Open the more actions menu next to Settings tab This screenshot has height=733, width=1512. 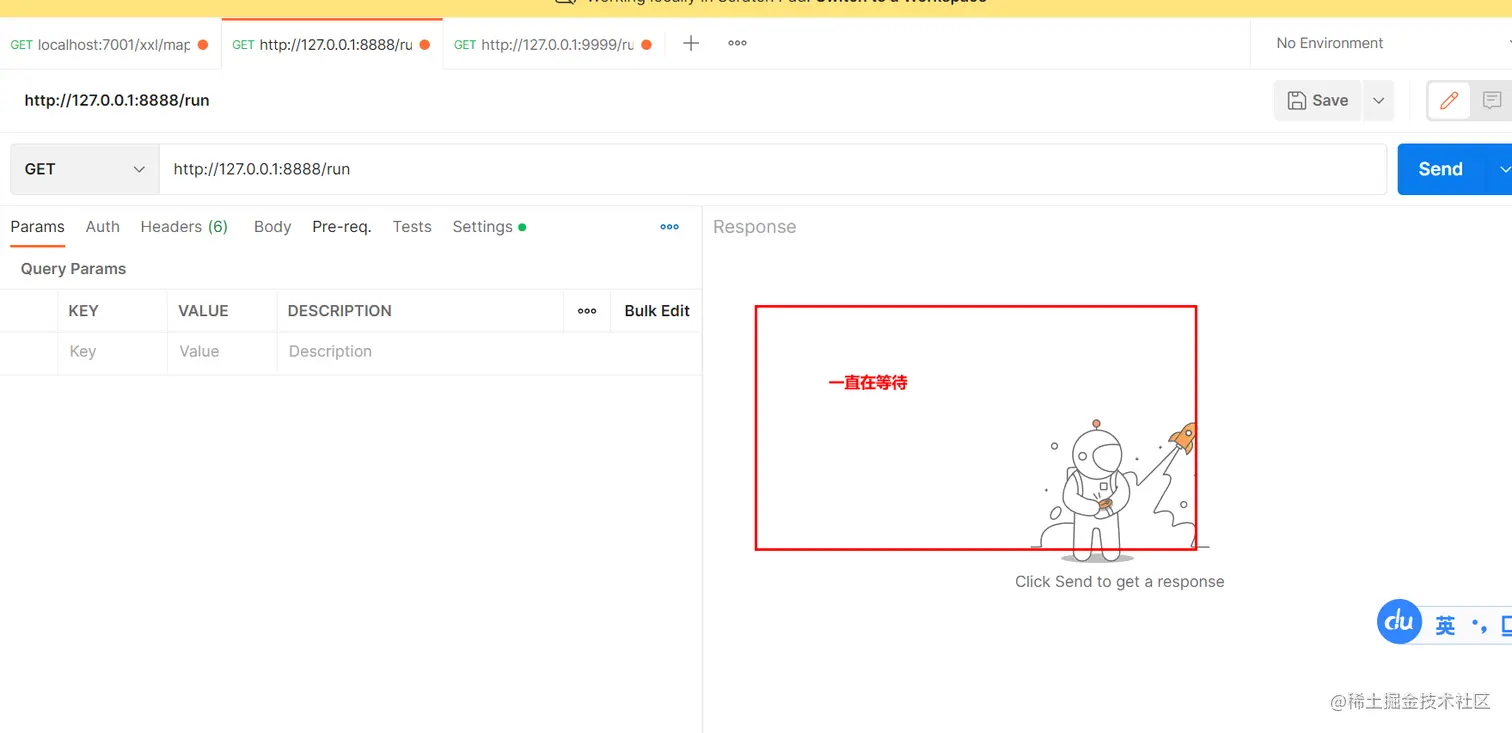pyautogui.click(x=669, y=227)
